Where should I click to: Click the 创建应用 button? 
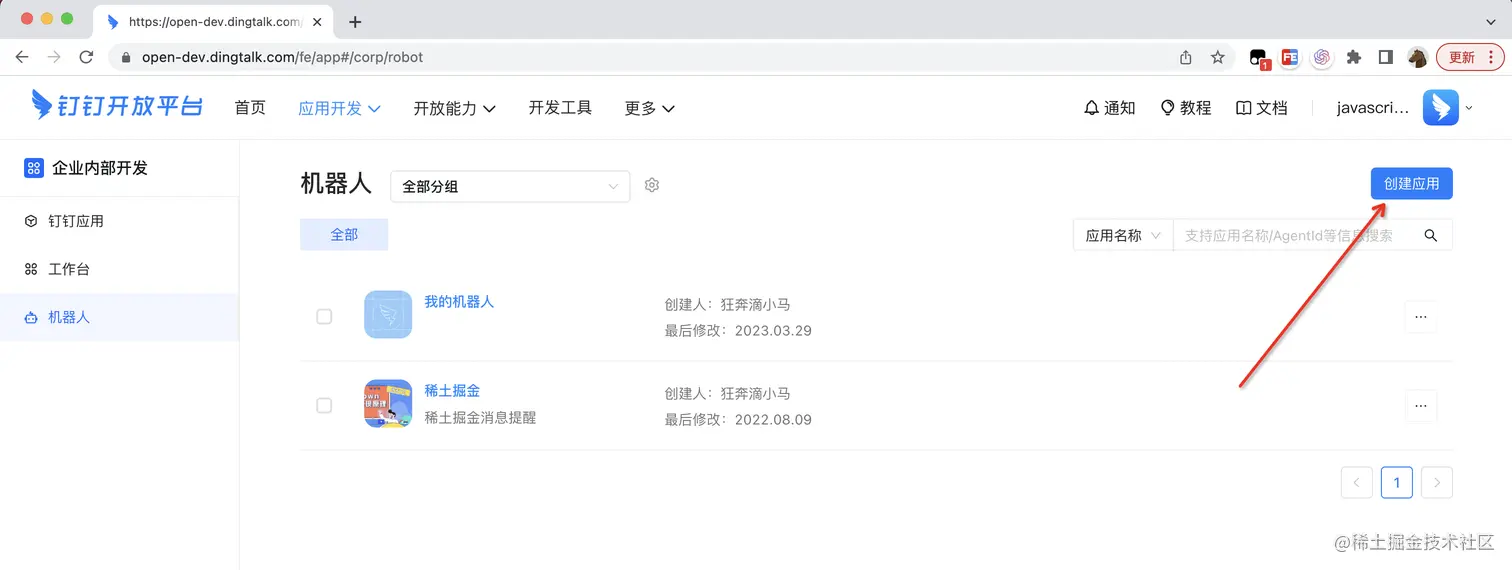click(x=1411, y=184)
